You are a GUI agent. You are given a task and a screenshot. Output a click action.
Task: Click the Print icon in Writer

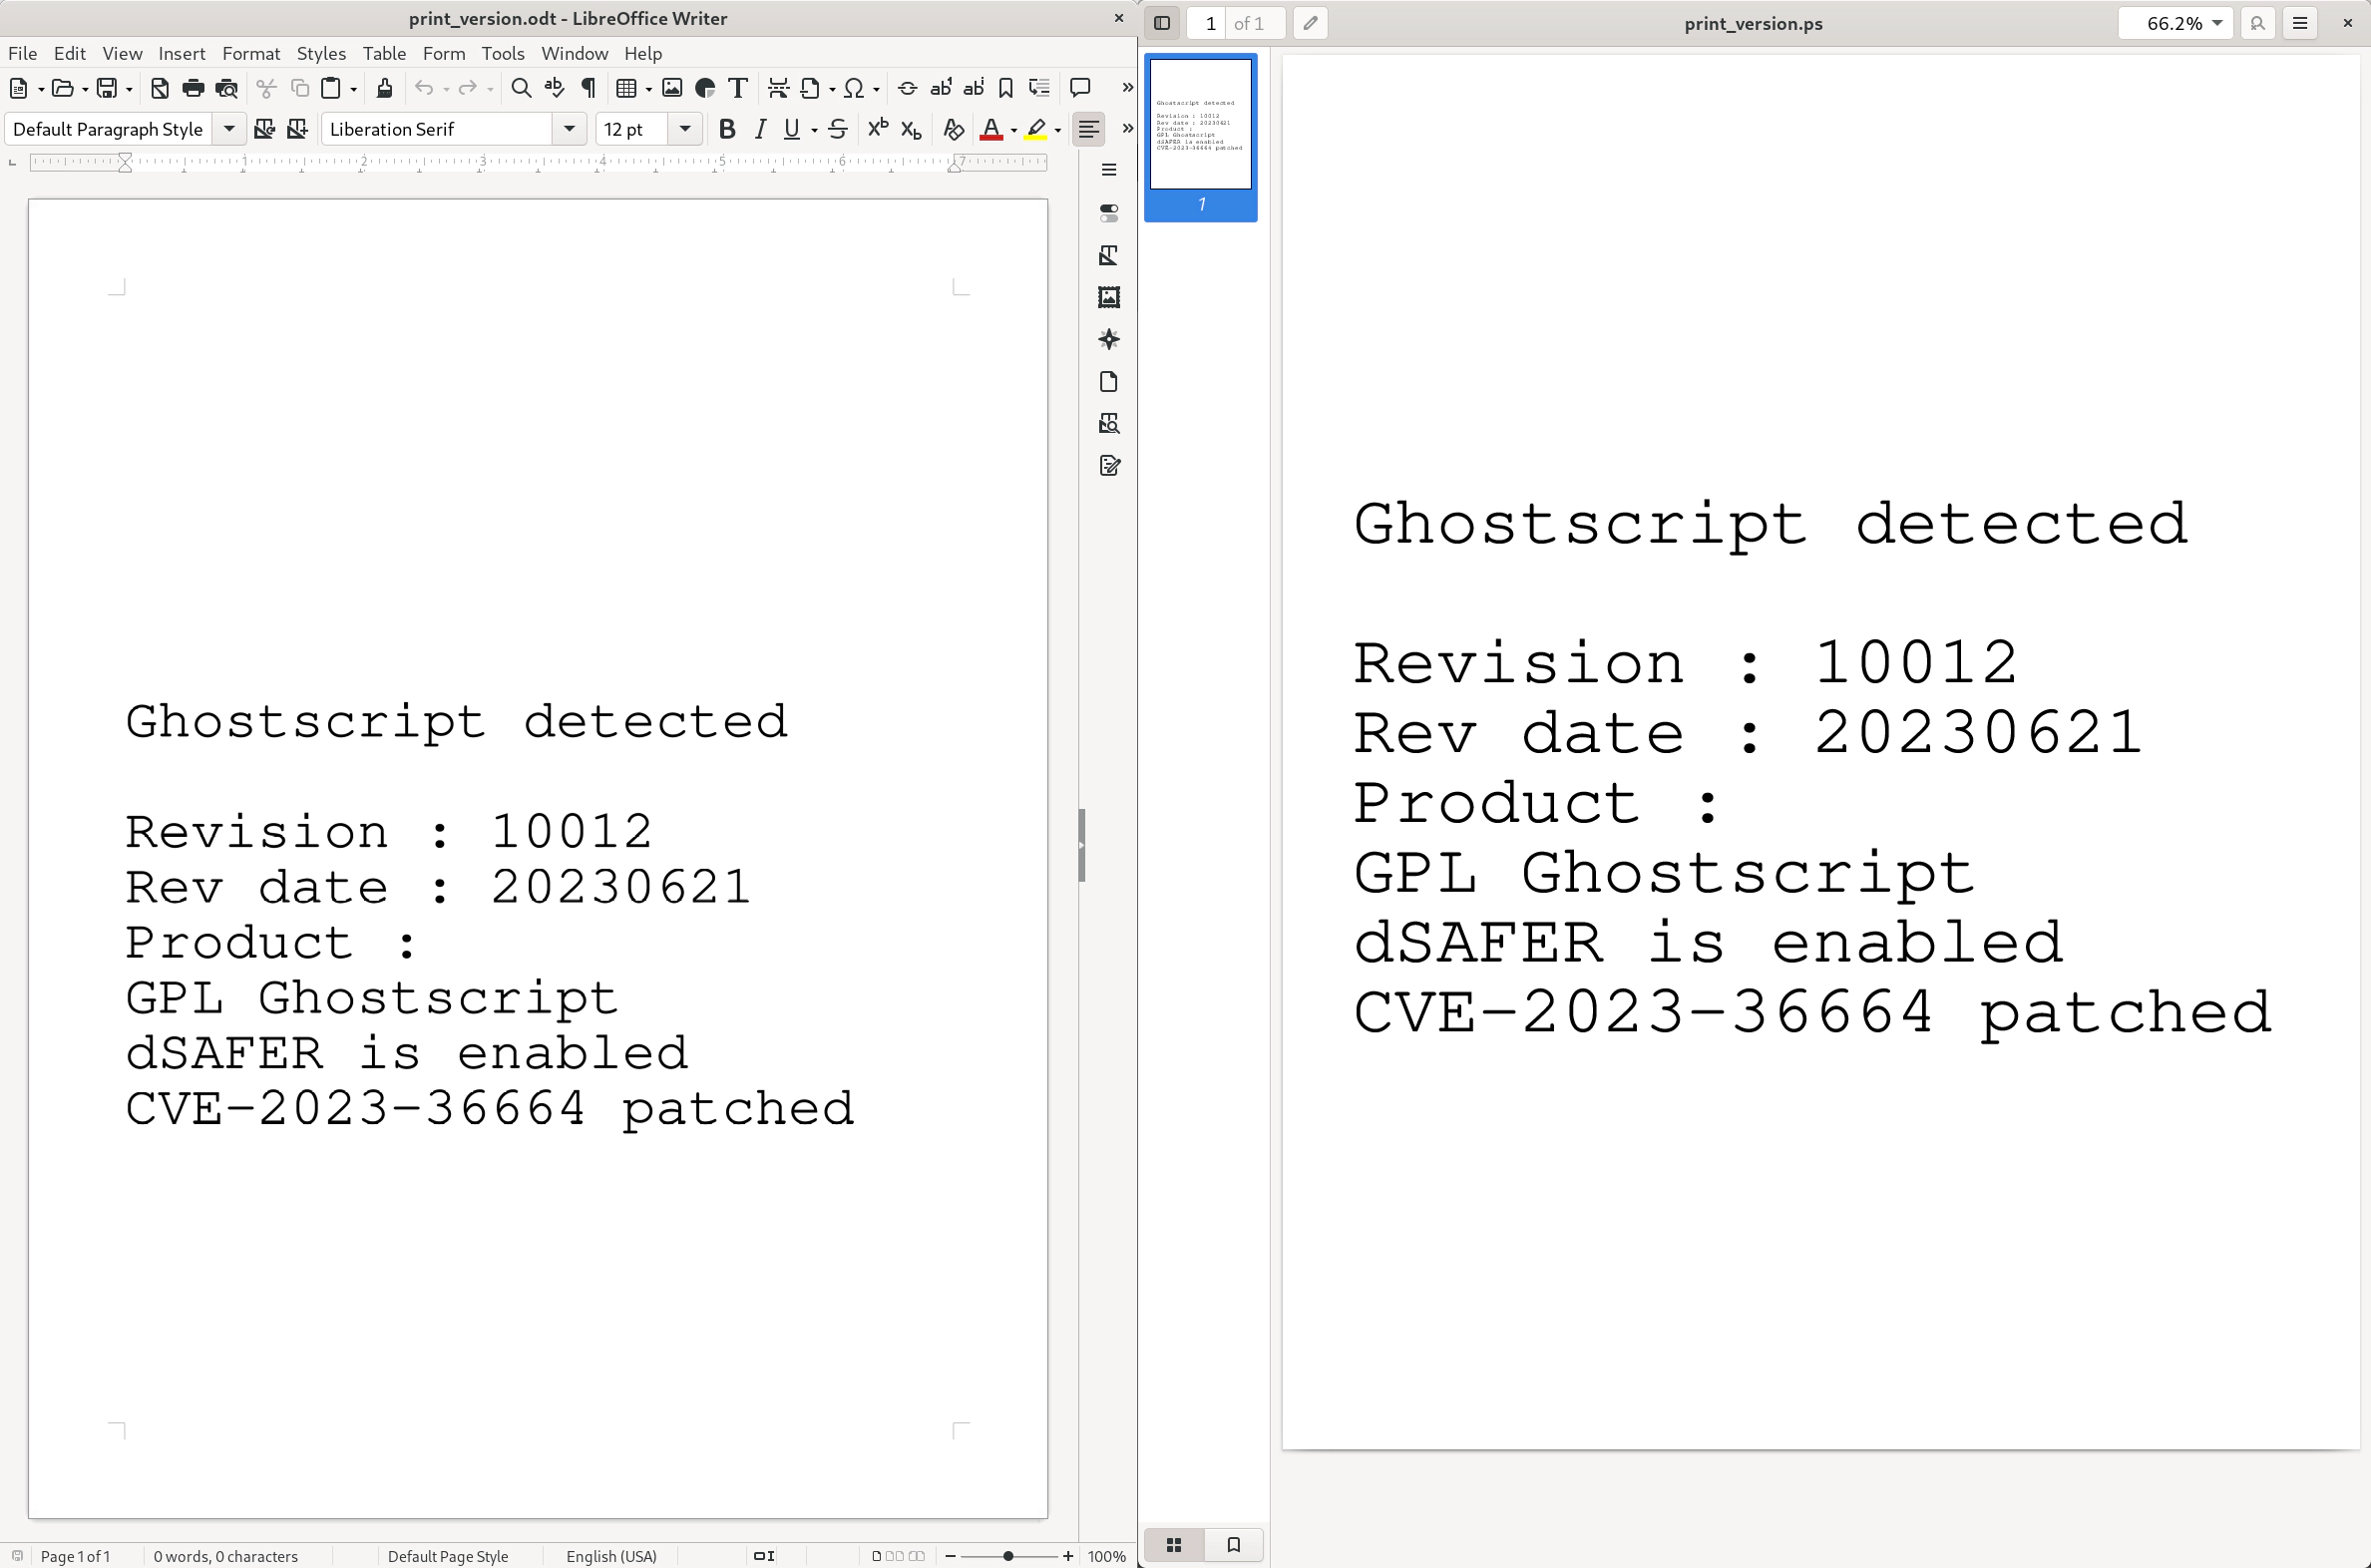[x=193, y=88]
